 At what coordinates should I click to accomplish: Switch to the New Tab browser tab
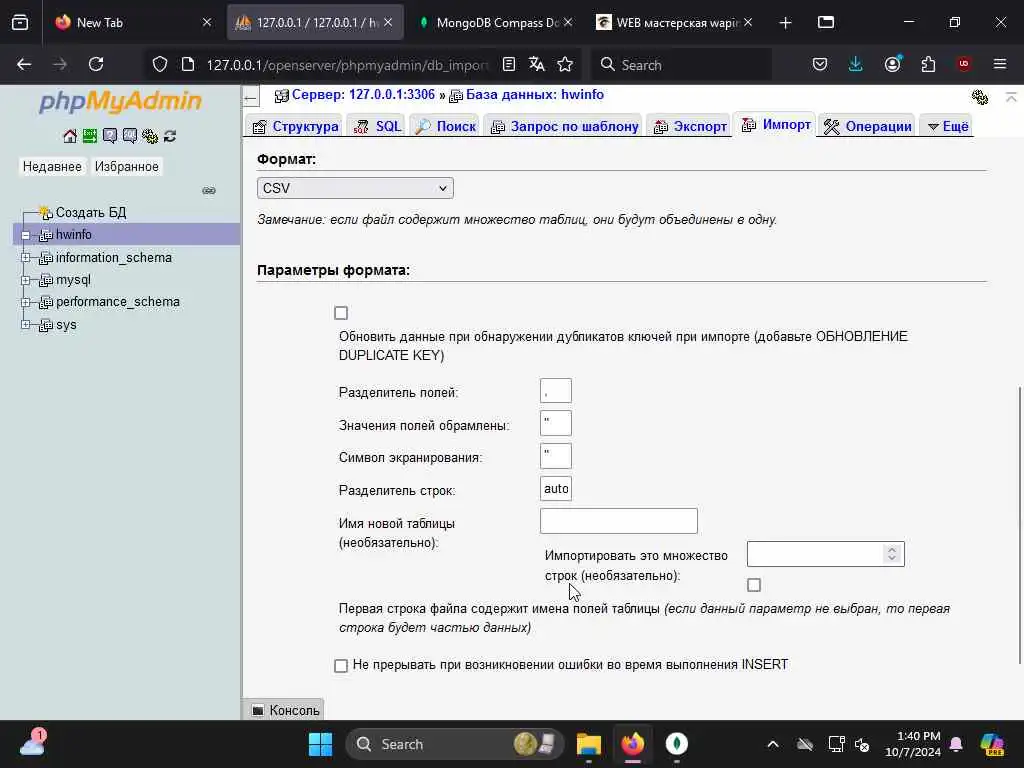click(133, 22)
